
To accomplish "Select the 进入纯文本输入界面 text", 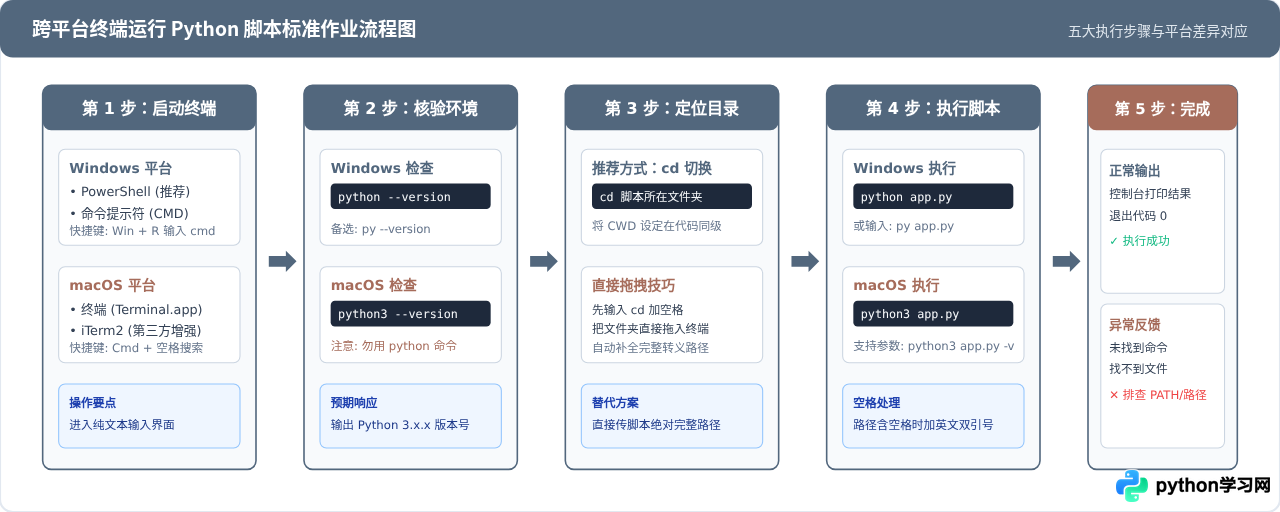I will 122,425.
